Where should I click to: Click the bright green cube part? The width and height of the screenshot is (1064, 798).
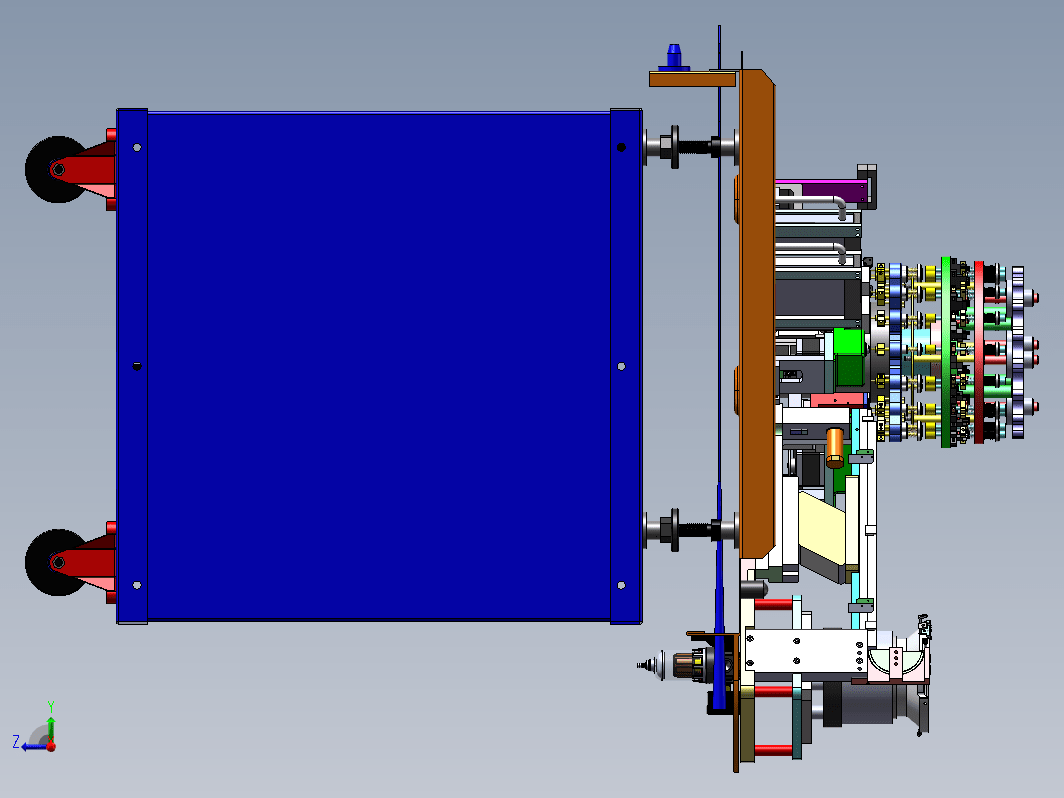point(848,356)
